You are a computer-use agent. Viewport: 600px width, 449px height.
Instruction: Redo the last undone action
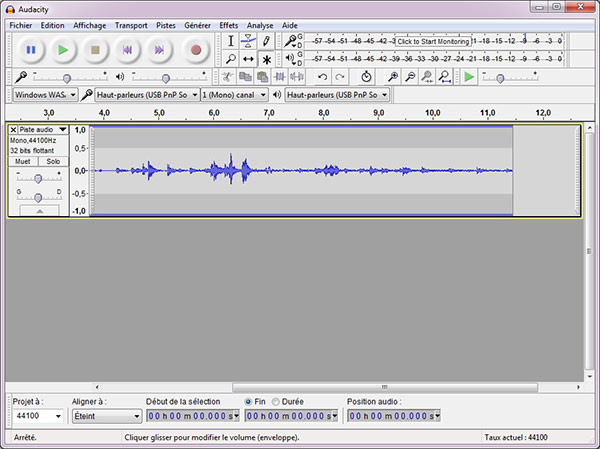pyautogui.click(x=339, y=77)
